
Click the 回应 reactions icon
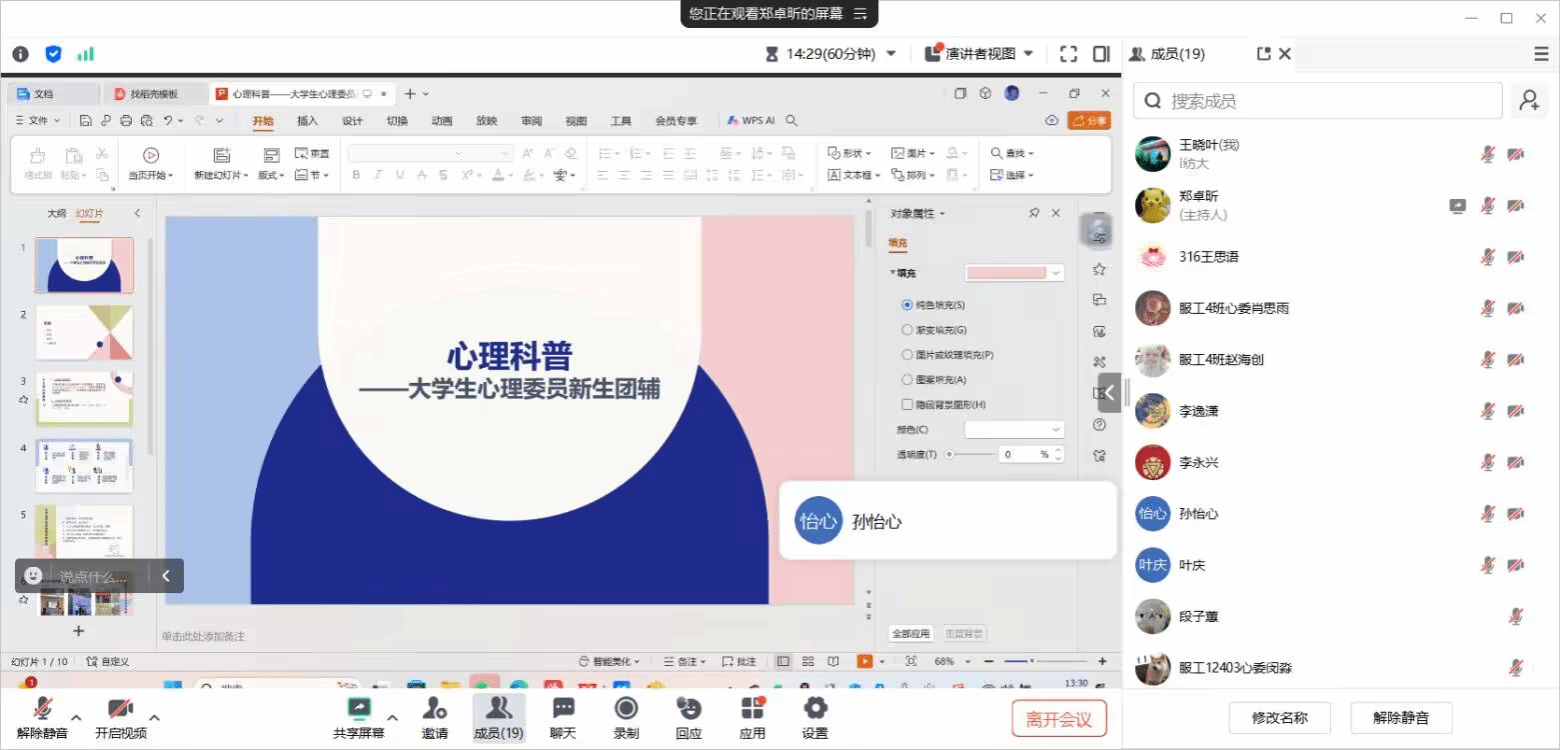(x=688, y=717)
